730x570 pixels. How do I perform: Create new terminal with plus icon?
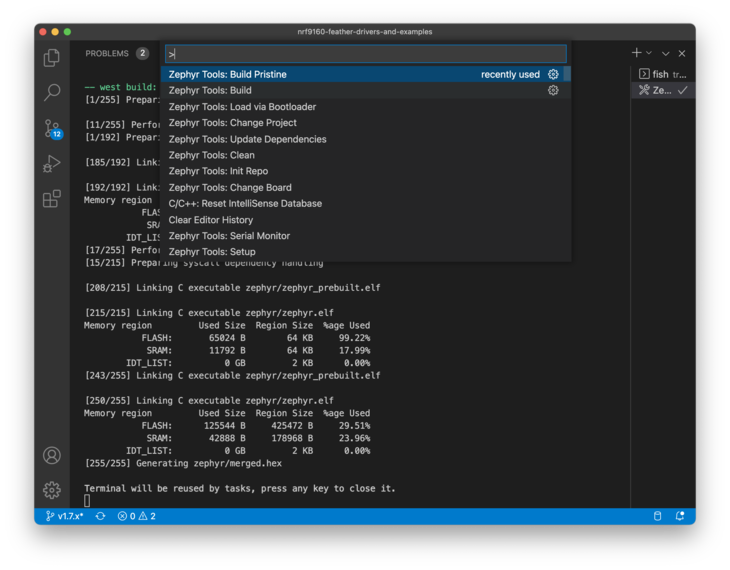coord(636,53)
